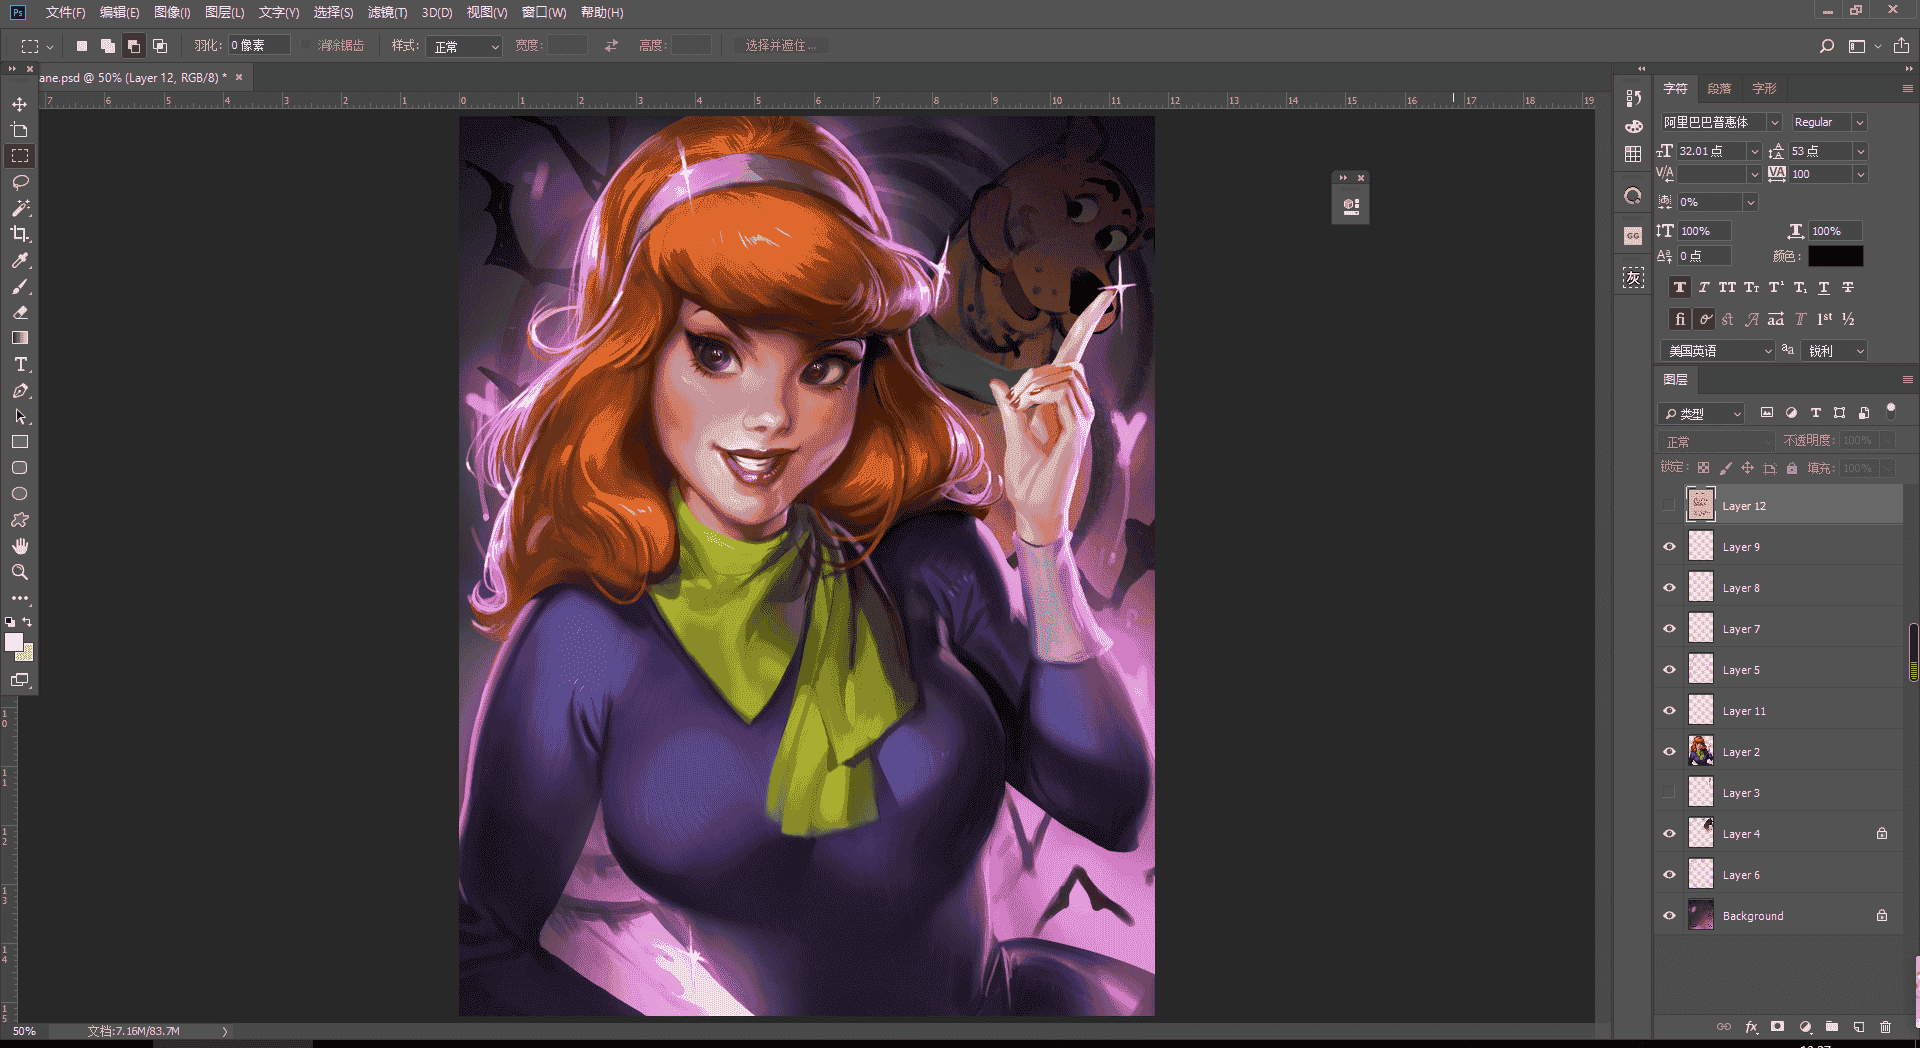Viewport: 1920px width, 1048px height.
Task: Select the Hand tool
Action: click(x=19, y=546)
